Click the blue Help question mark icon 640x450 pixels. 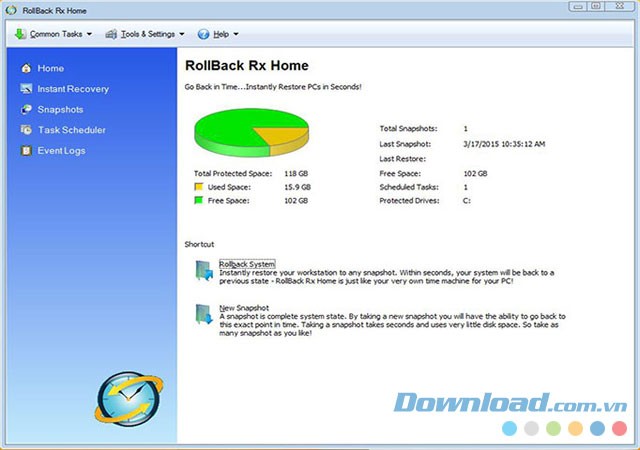click(204, 34)
